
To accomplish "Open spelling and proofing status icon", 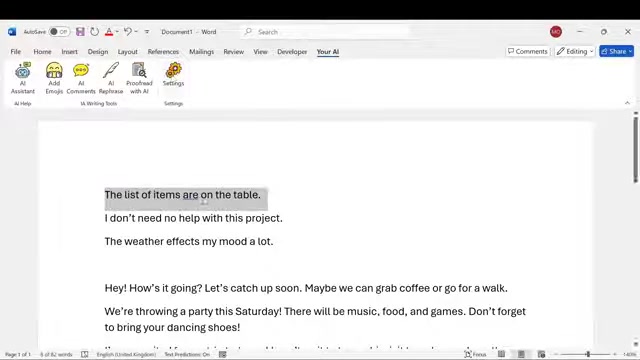I will point(84,354).
